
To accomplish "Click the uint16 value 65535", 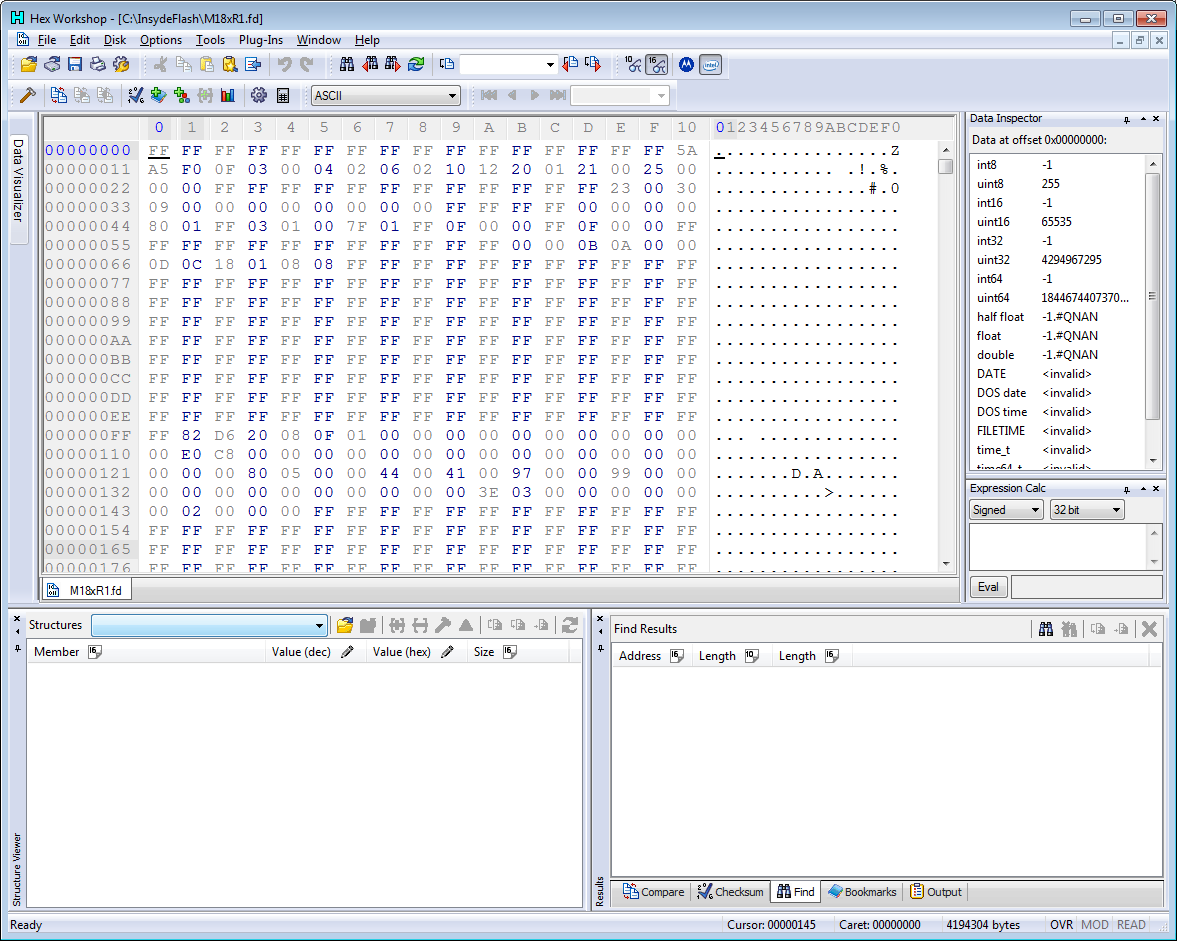I will coord(1056,221).
